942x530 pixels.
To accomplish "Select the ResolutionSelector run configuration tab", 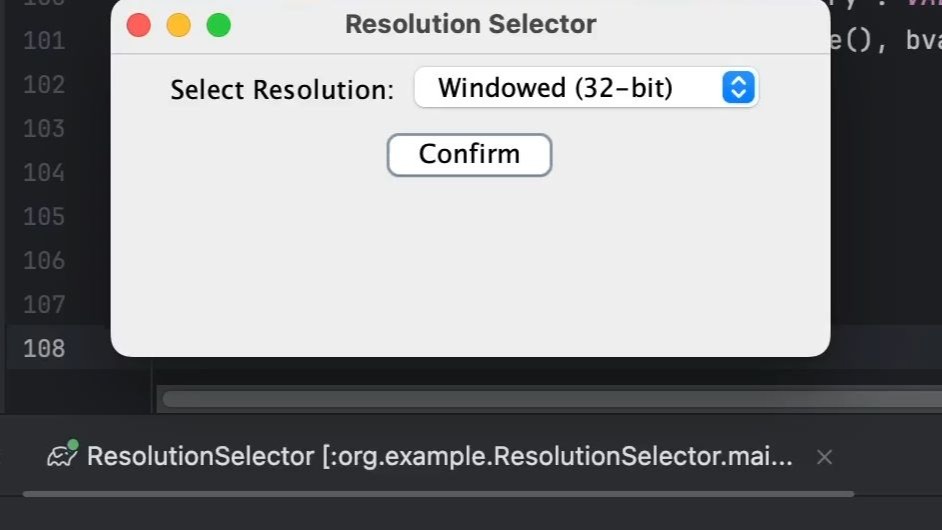I will click(439, 457).
